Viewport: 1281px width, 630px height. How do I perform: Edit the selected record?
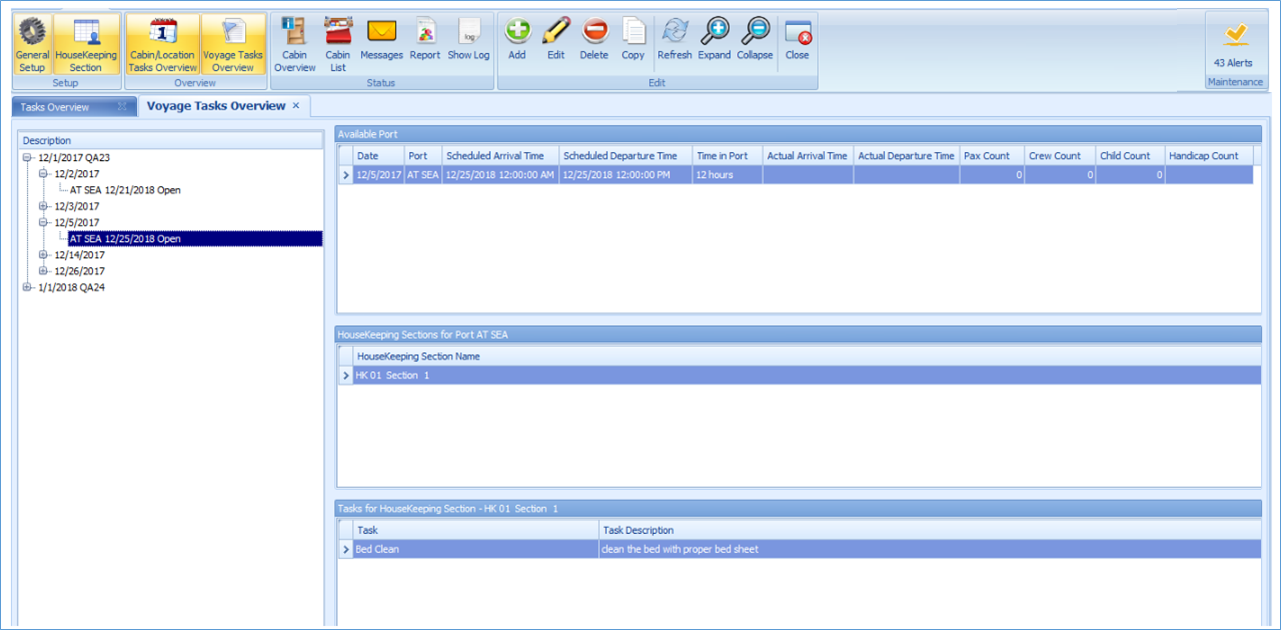pos(556,42)
